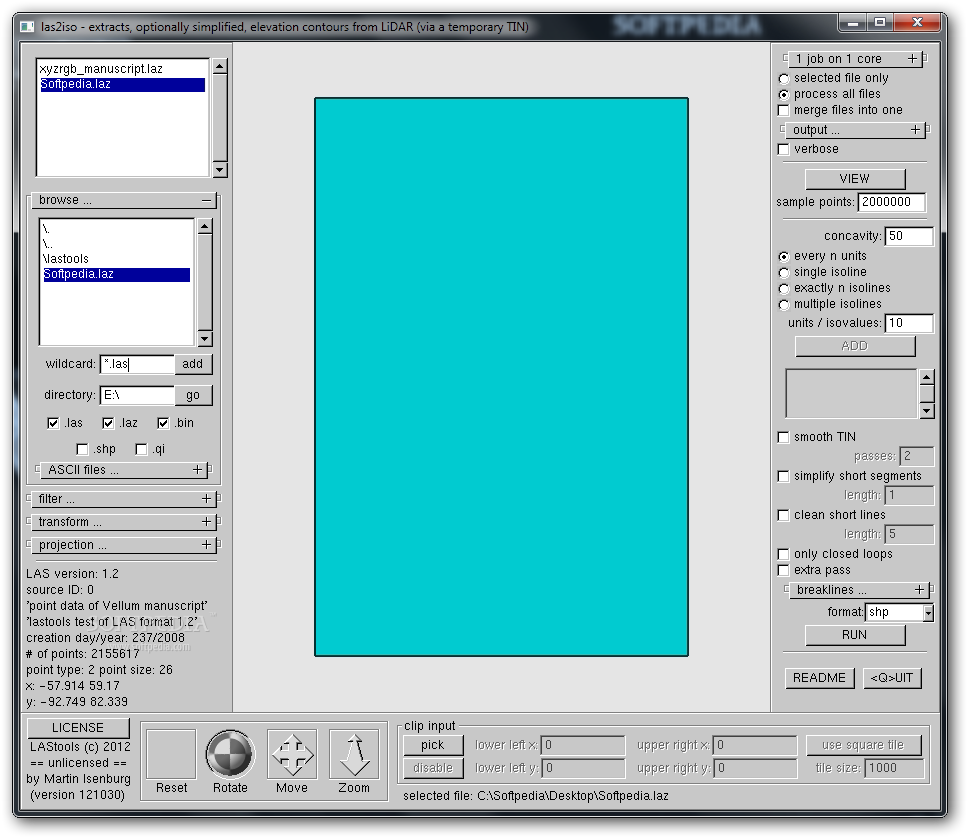Click the LICENSE button

click(x=78, y=728)
